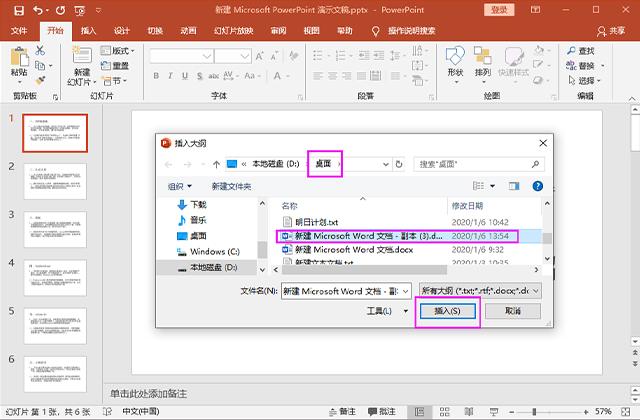The height and width of the screenshot is (420, 640).
Task: Toggle preview pane icon in dialog
Action: [x=514, y=186]
